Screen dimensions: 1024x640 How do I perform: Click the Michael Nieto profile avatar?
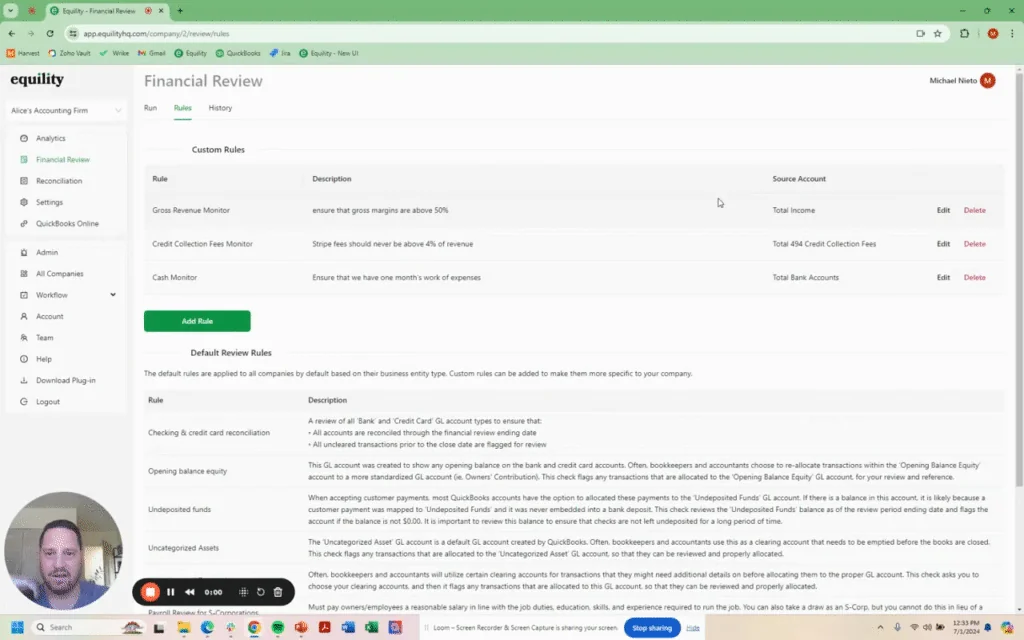pyautogui.click(x=988, y=78)
